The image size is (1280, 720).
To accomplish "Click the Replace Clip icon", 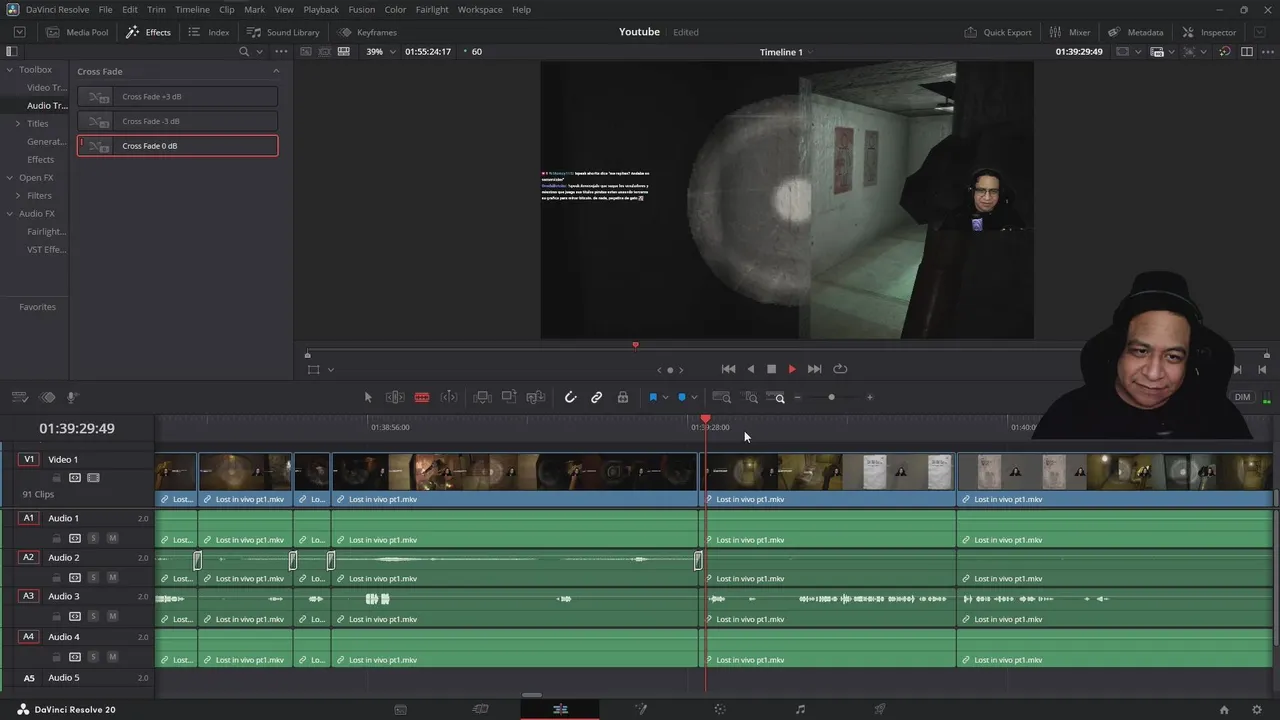I will pos(536,397).
